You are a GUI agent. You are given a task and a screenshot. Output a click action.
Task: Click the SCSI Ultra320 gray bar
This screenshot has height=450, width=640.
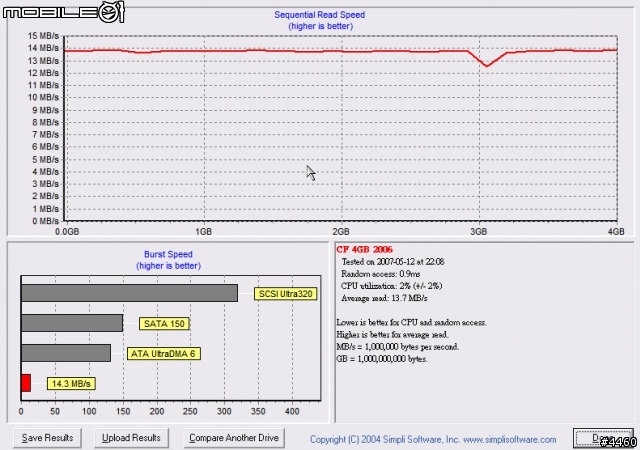129,293
